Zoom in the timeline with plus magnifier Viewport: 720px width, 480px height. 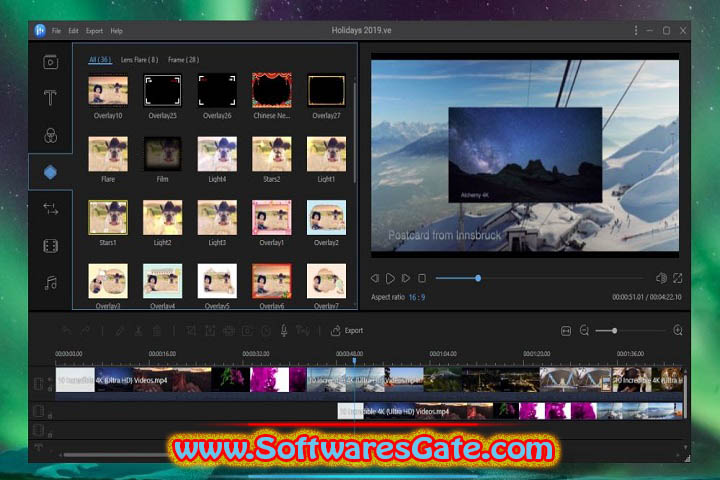[x=678, y=330]
